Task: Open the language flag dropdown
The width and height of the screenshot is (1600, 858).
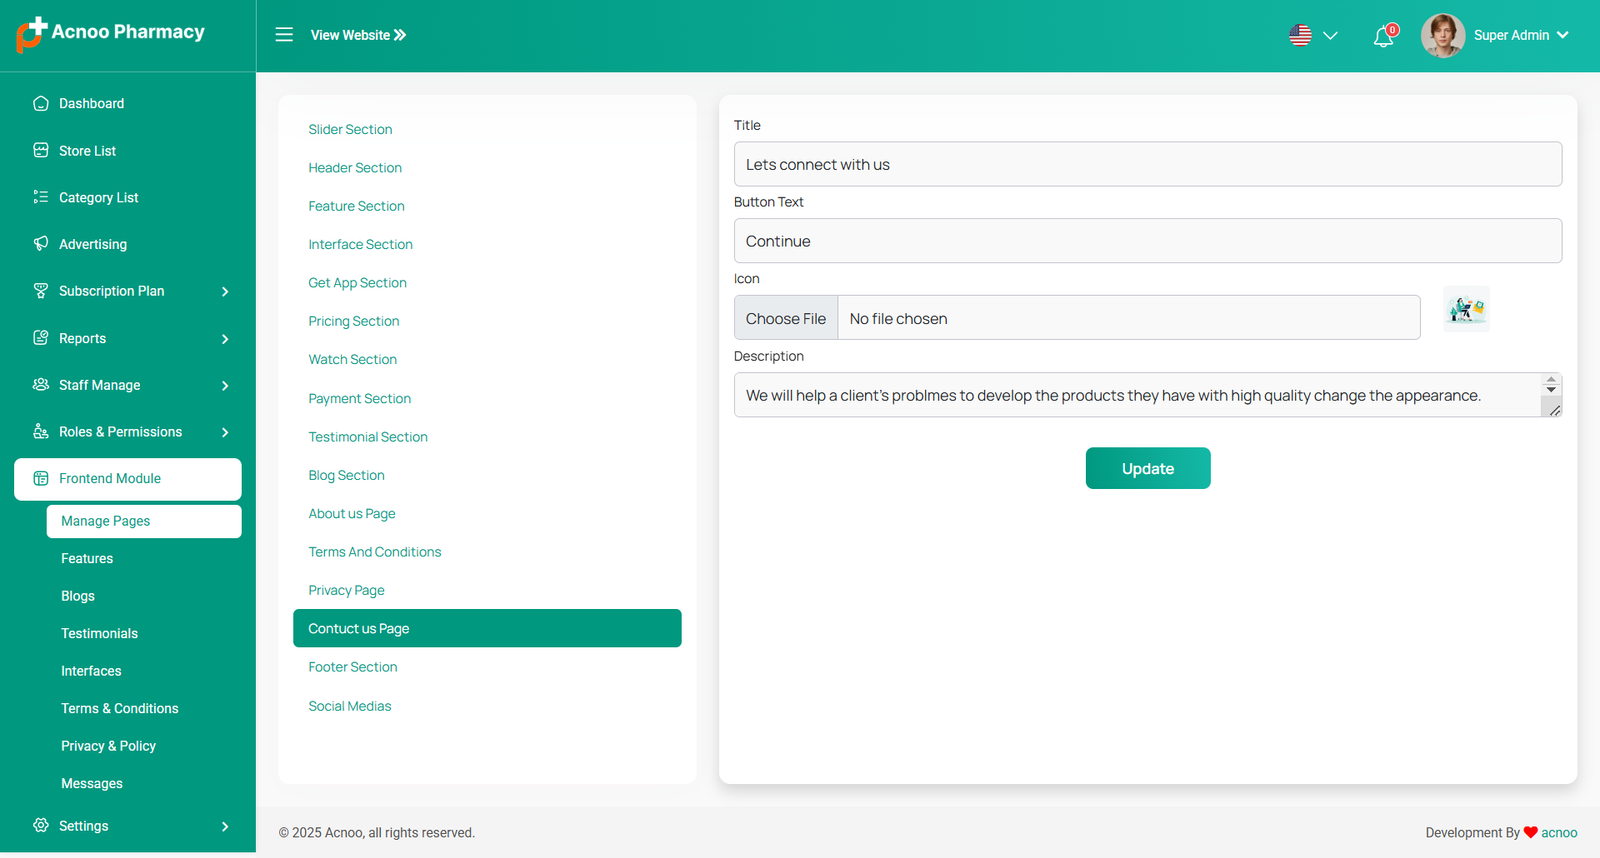Action: [1312, 35]
